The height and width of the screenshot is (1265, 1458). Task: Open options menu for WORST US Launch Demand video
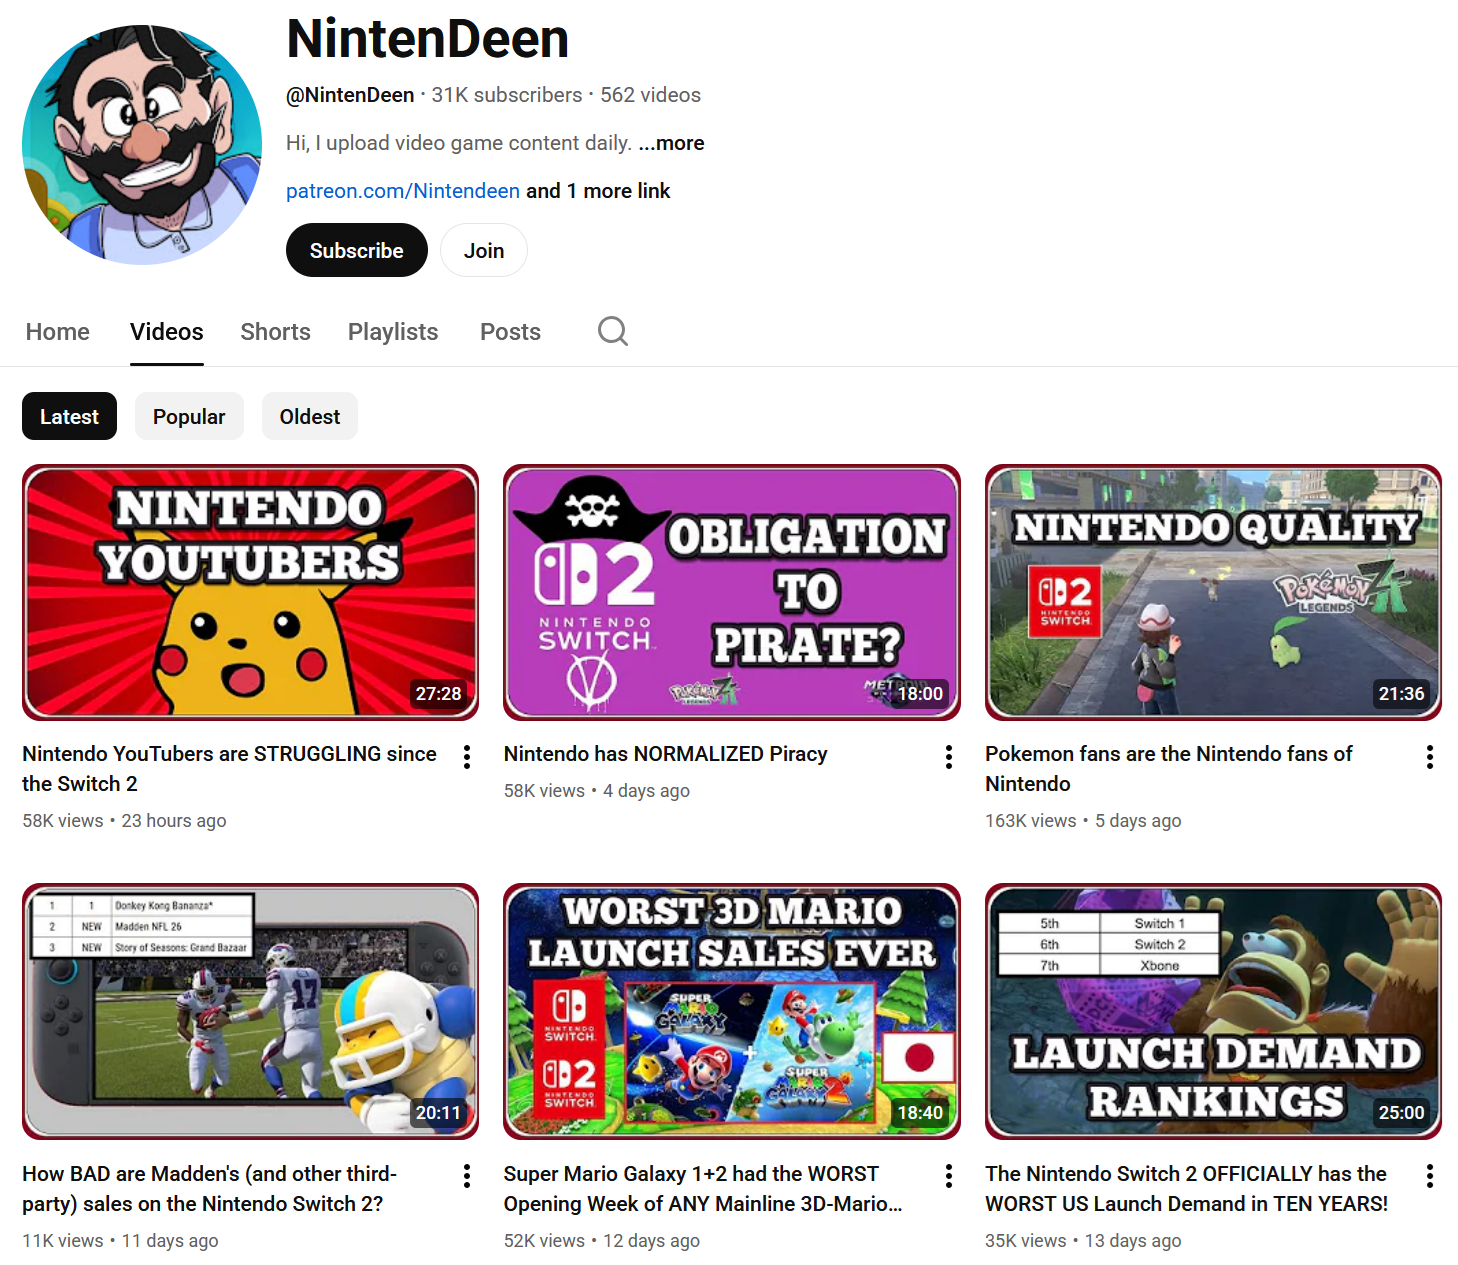click(x=1430, y=1176)
